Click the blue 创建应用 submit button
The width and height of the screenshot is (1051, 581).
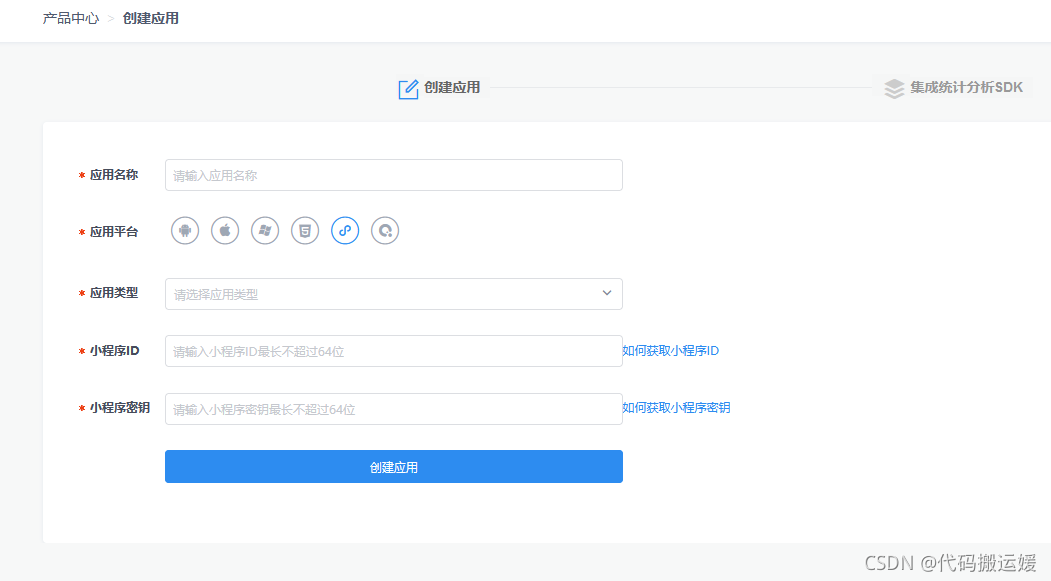pyautogui.click(x=393, y=466)
